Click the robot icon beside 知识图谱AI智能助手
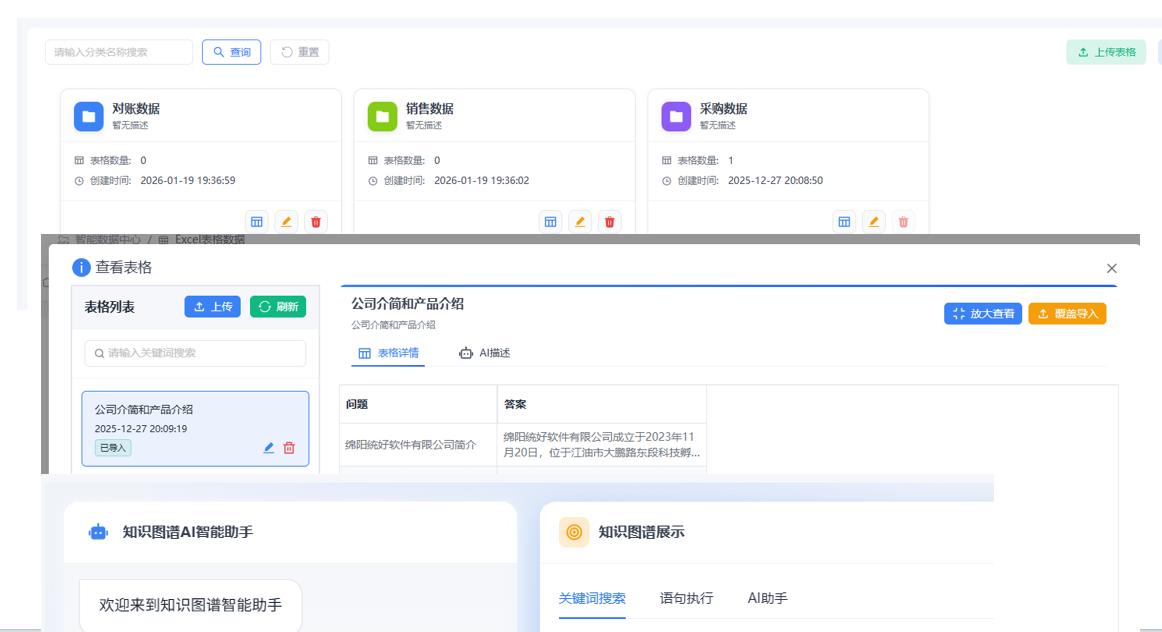 click(98, 532)
